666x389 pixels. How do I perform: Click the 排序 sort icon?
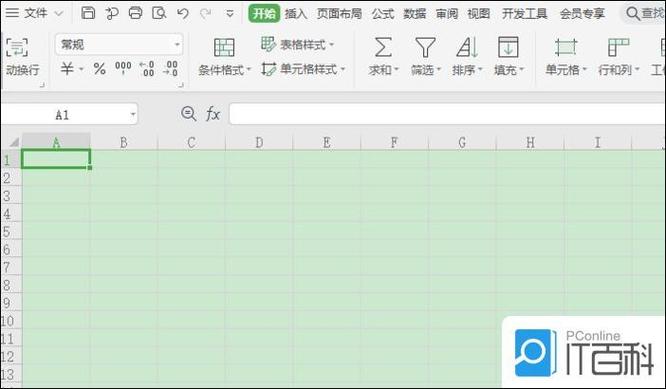click(x=467, y=47)
